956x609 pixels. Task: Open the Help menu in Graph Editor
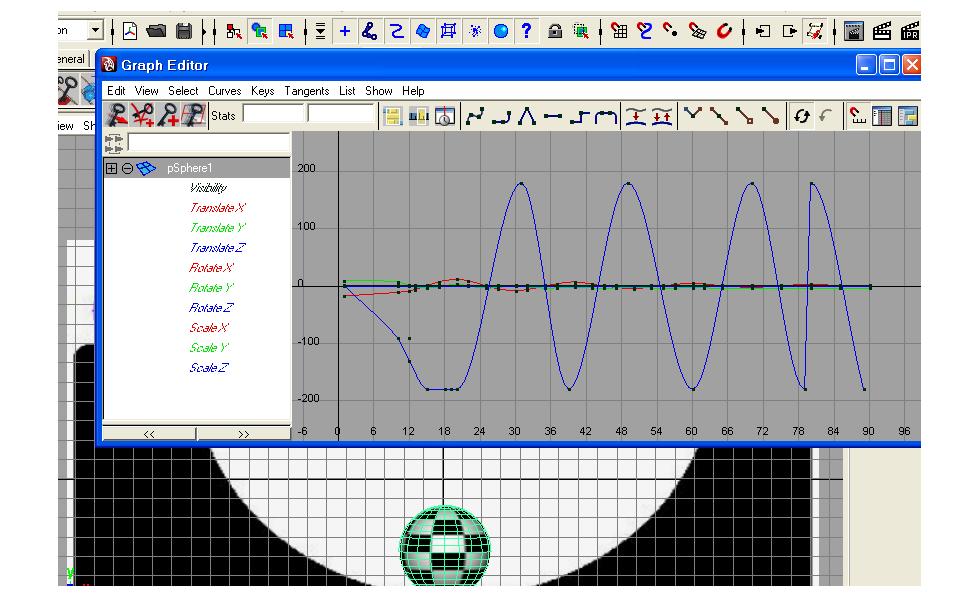(x=413, y=91)
